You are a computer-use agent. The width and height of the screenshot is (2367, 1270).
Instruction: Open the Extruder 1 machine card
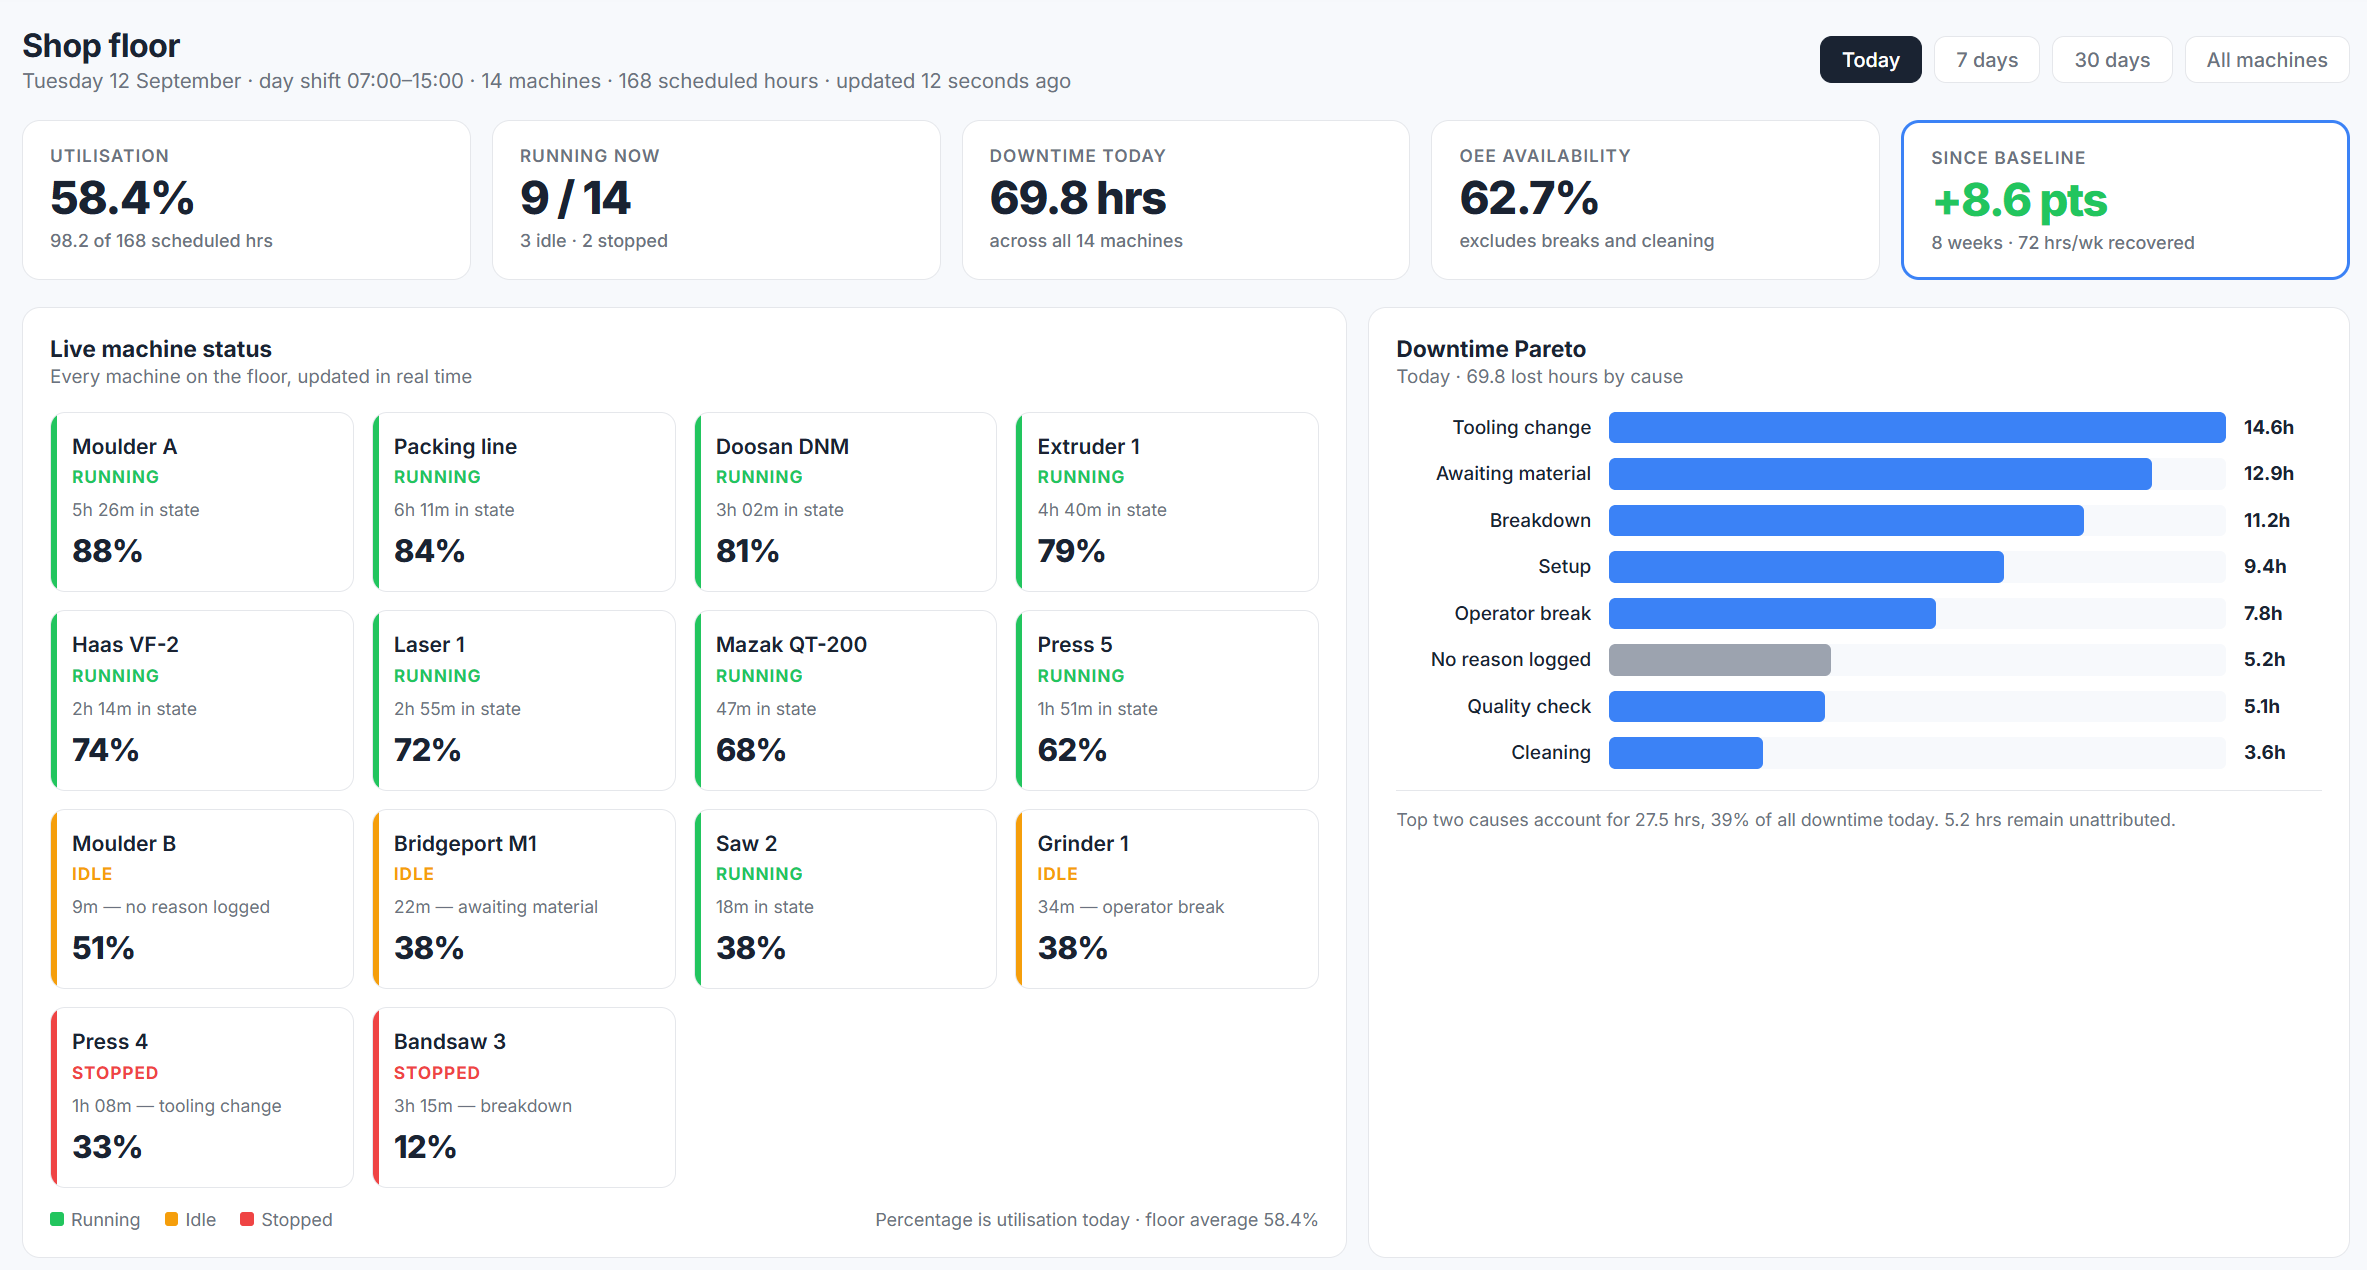coord(1167,502)
